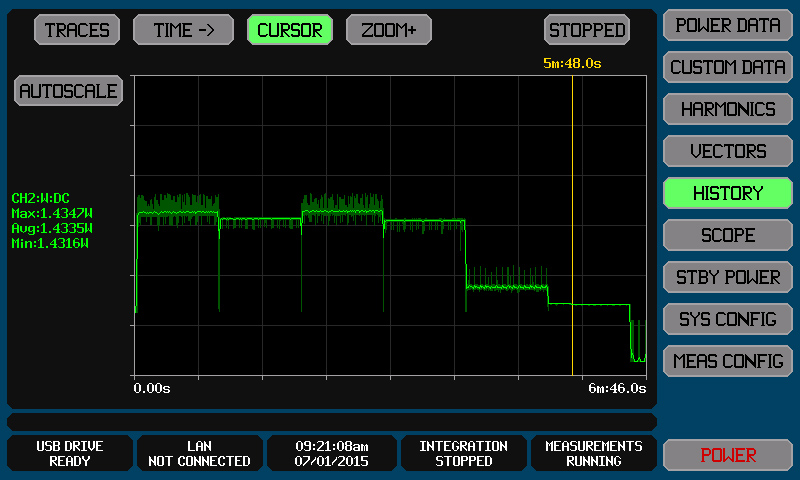Switch to the VECTORS screen
Image resolution: width=800 pixels, height=480 pixels.
coord(728,151)
